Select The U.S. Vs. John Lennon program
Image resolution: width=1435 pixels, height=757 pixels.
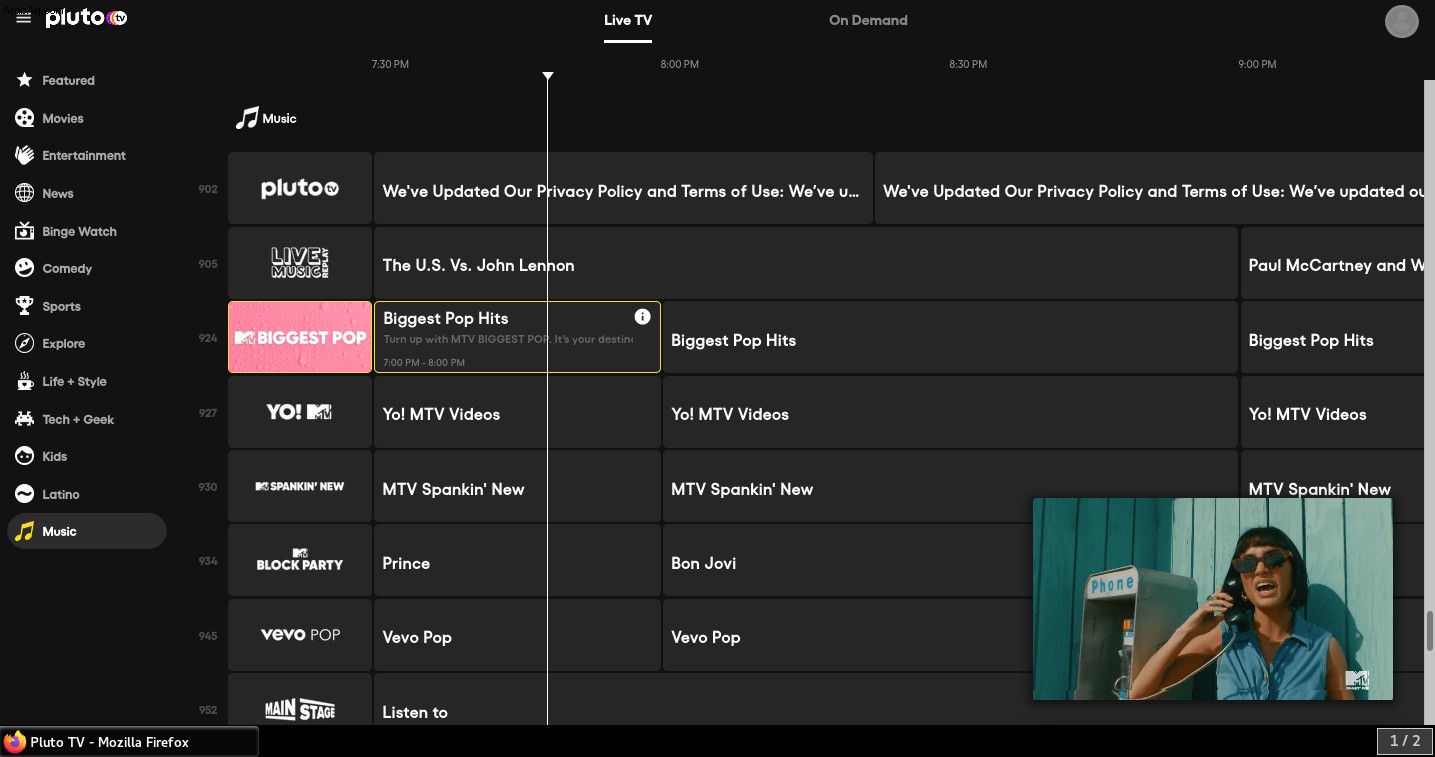806,263
